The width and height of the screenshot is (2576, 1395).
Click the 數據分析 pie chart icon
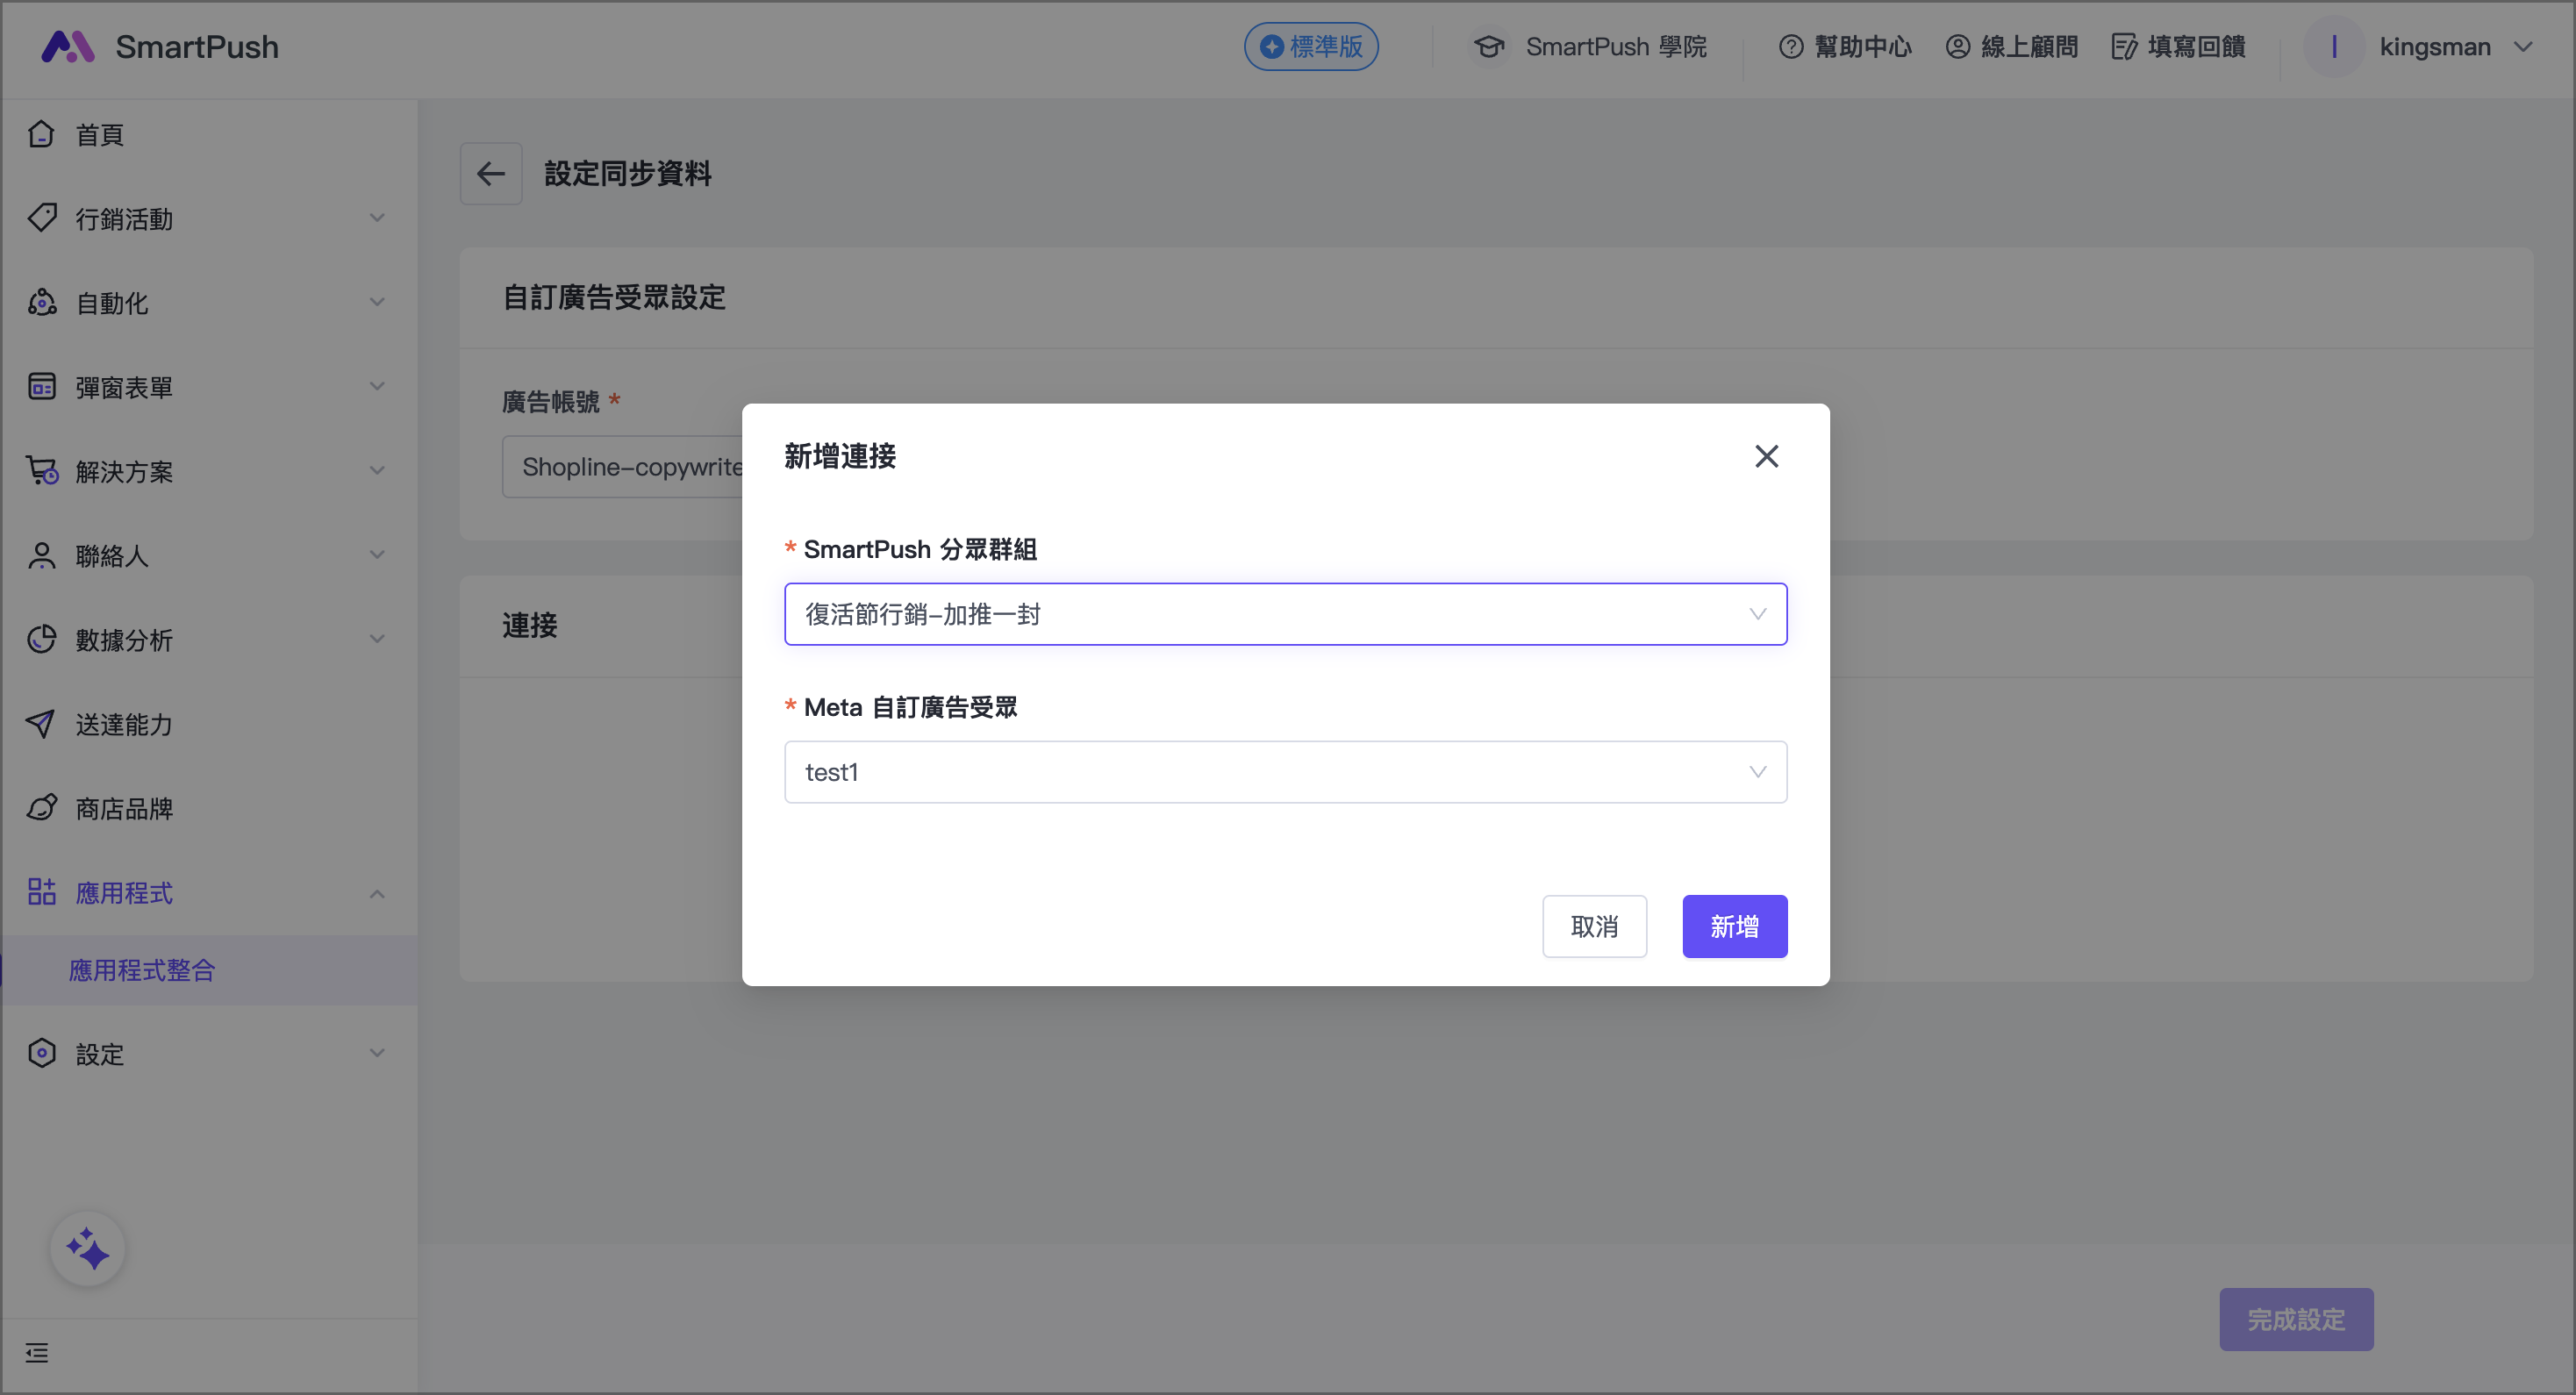(41, 639)
